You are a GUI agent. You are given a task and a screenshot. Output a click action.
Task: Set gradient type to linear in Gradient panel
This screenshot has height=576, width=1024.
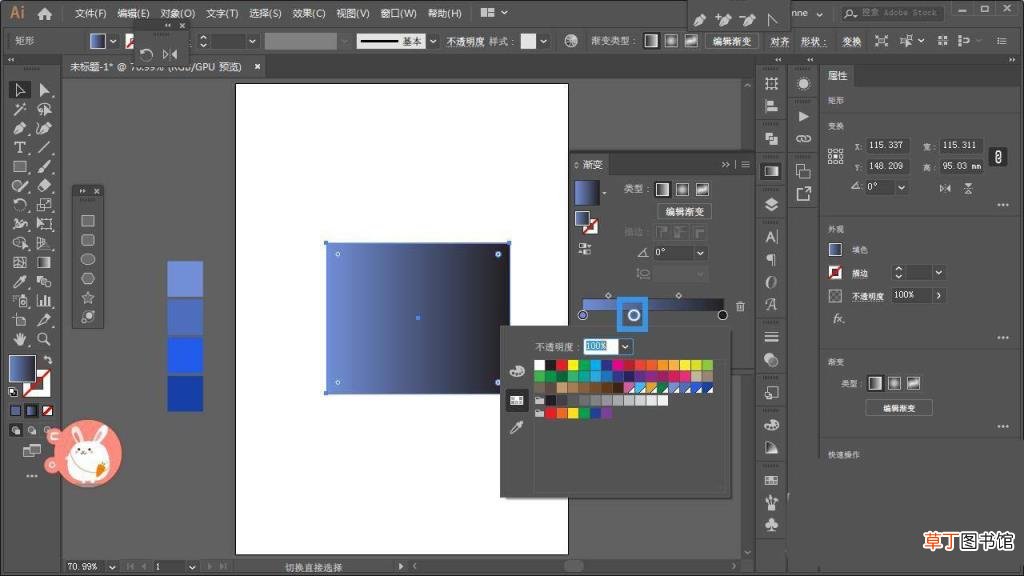pos(662,189)
